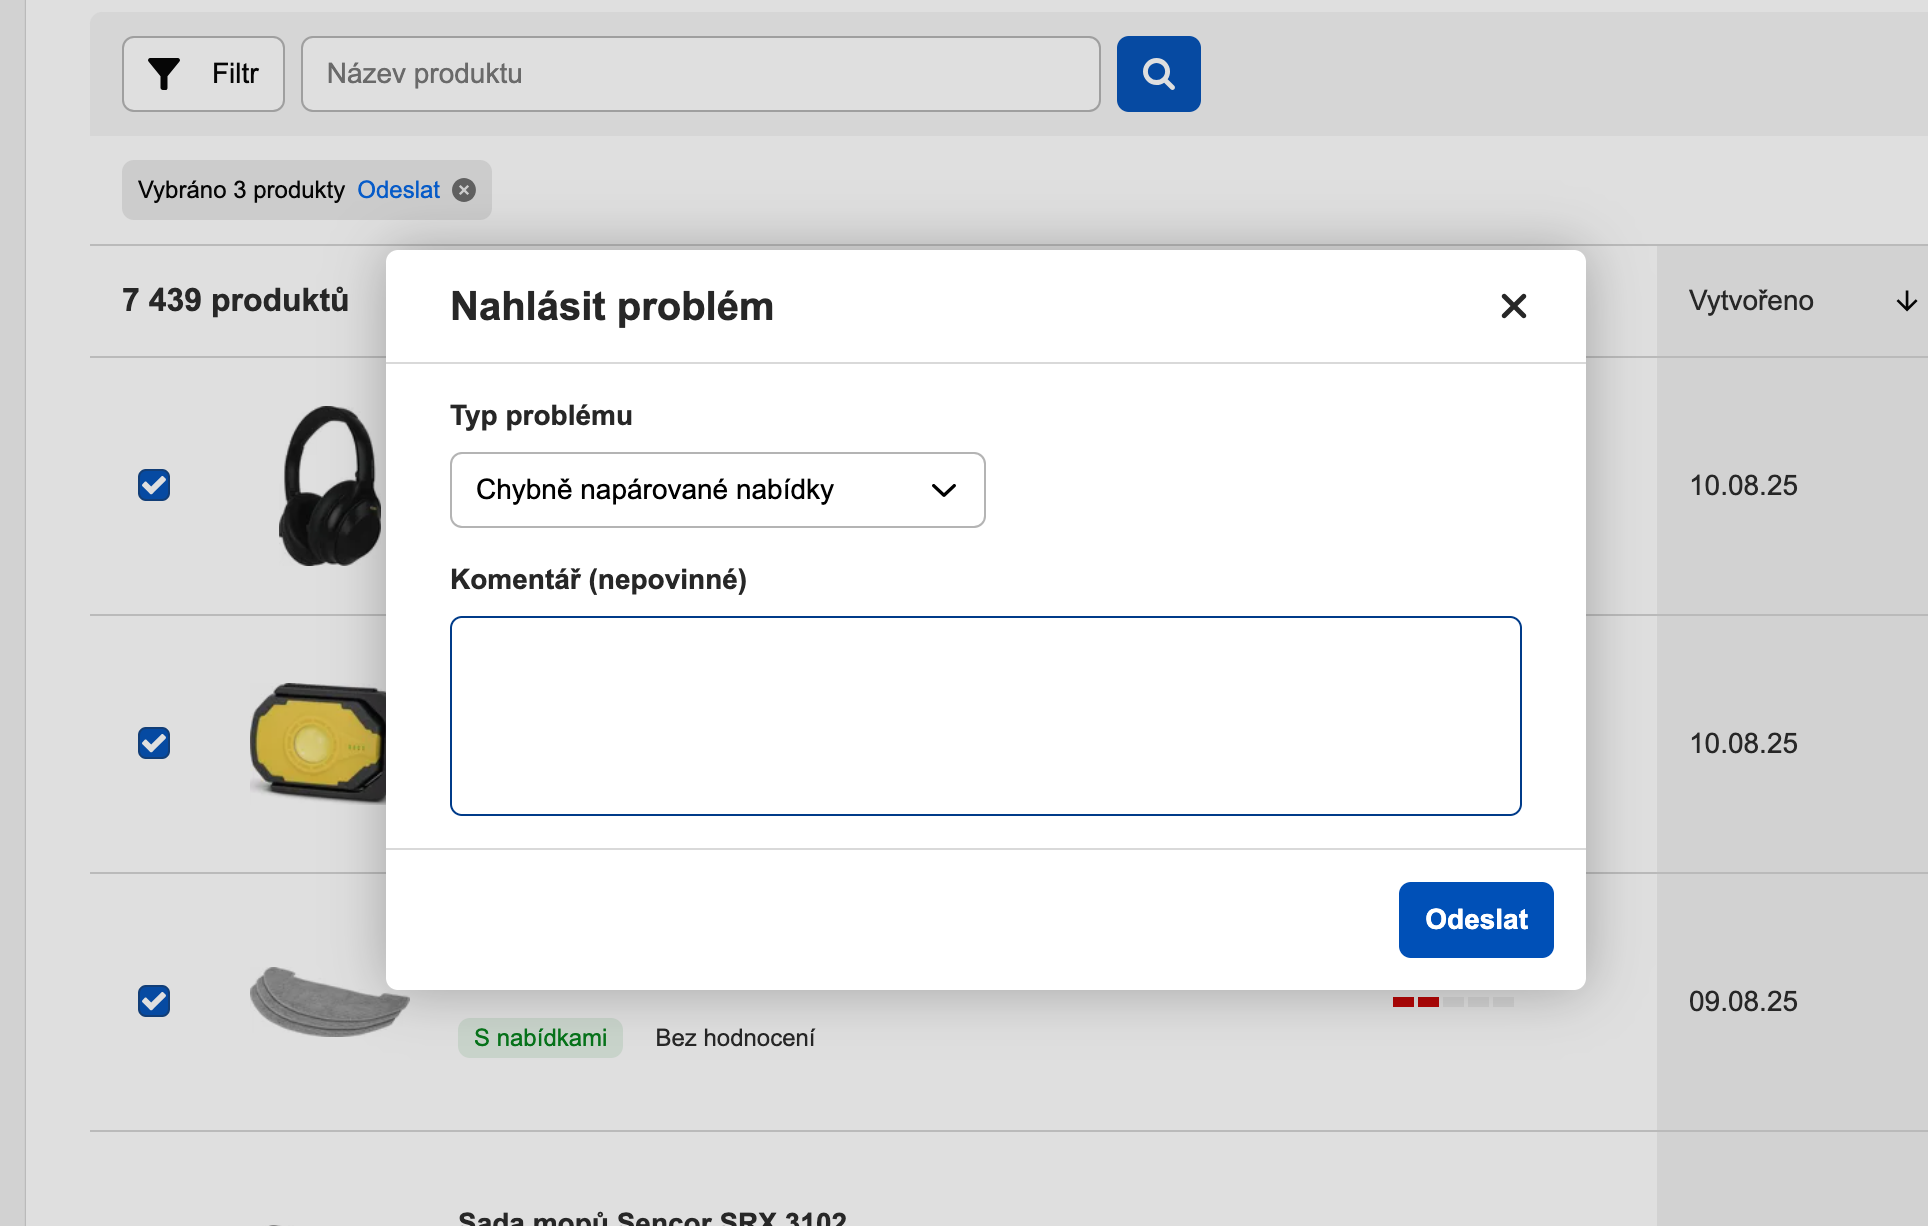Screen dimensions: 1928x1226
Task: Click the Komentář text area
Action: (985, 716)
